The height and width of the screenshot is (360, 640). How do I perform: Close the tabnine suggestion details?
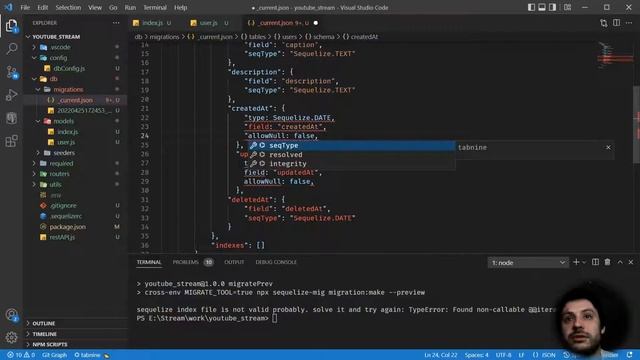coord(608,147)
